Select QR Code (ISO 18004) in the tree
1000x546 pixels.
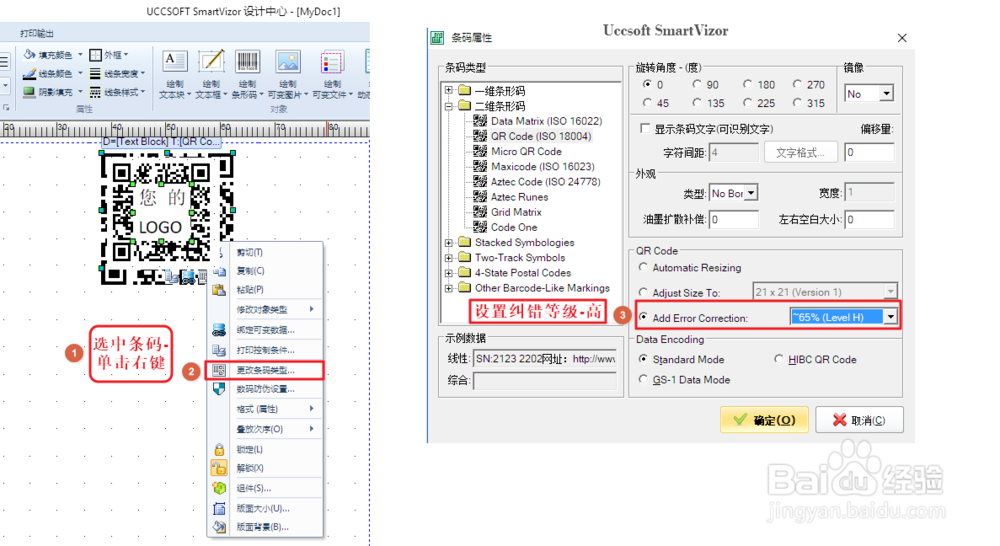[x=541, y=136]
